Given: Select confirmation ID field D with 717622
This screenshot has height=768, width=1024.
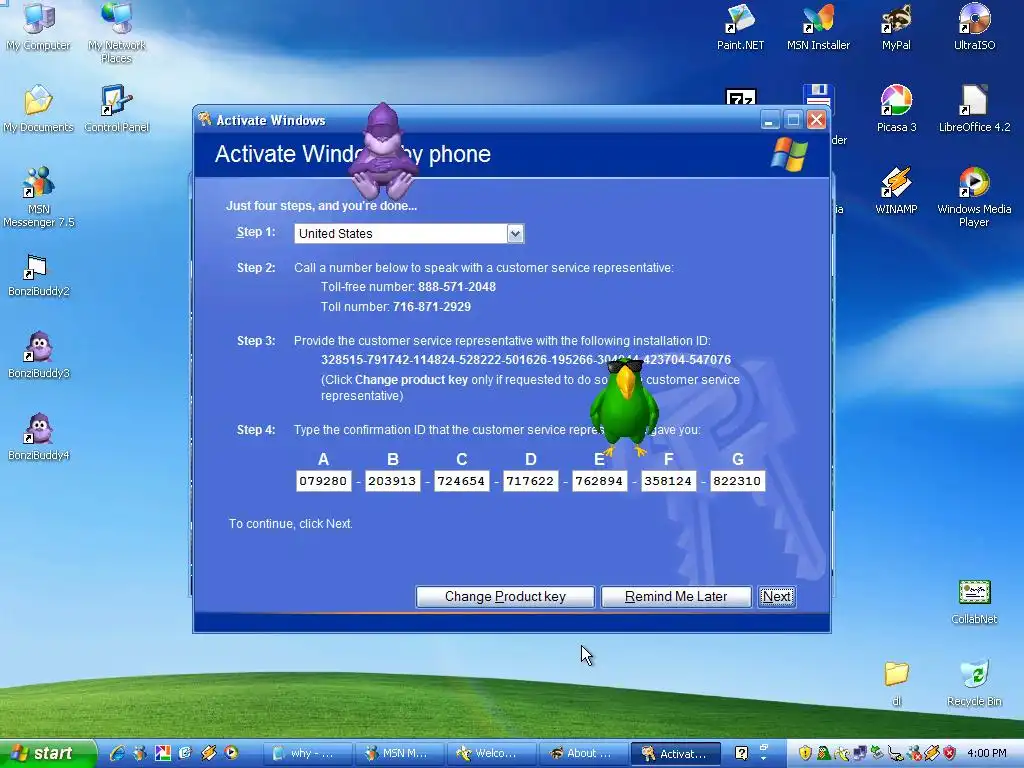Looking at the screenshot, I should [x=530, y=481].
